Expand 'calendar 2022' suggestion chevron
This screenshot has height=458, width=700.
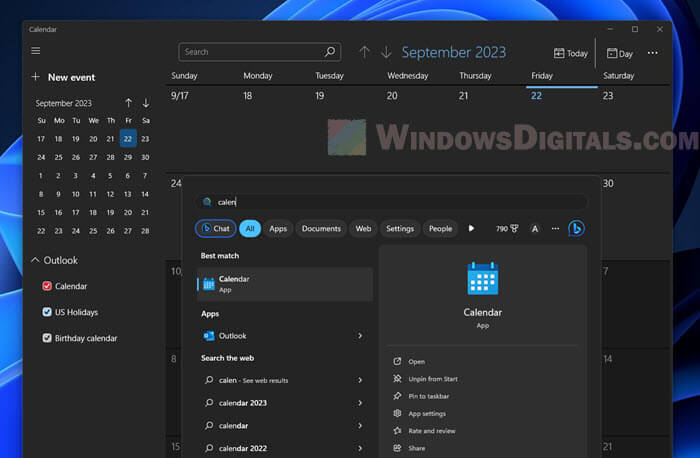point(360,448)
